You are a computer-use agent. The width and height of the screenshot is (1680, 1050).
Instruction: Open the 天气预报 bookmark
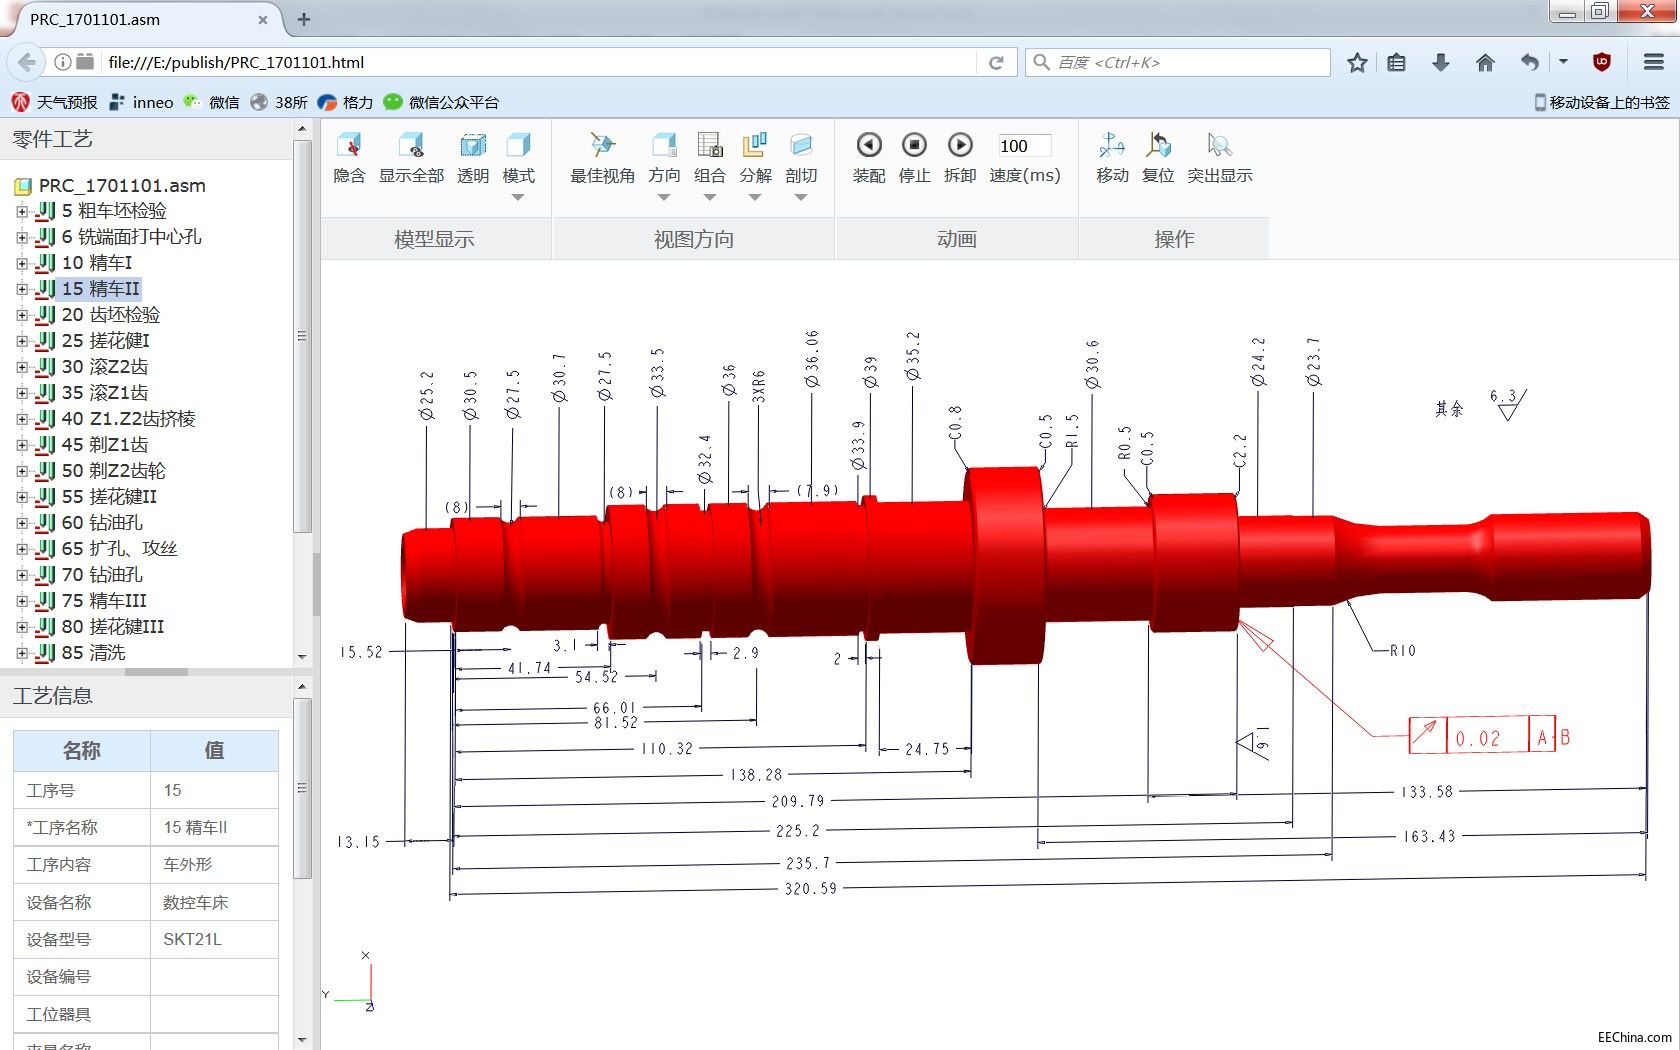[55, 102]
